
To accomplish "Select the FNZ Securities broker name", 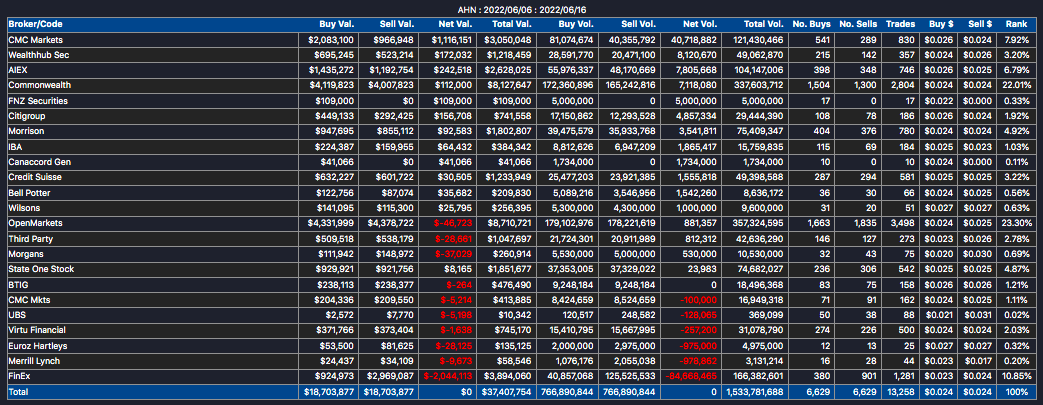I will (38, 100).
